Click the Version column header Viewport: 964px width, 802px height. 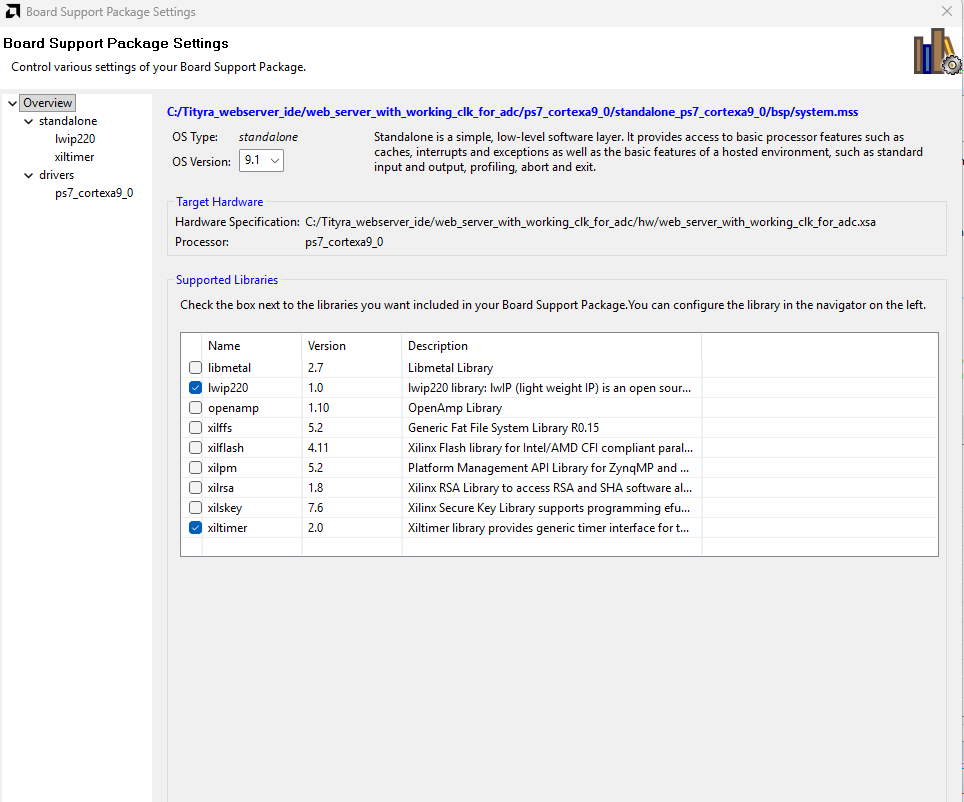tap(327, 346)
